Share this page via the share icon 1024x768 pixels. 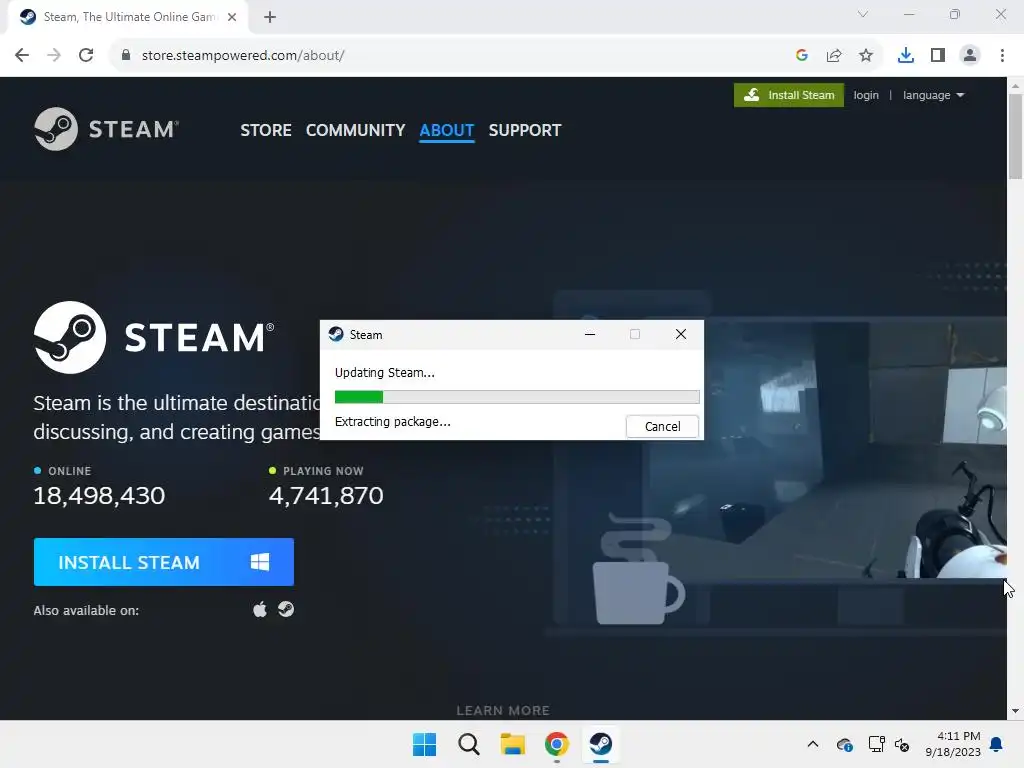coord(834,56)
